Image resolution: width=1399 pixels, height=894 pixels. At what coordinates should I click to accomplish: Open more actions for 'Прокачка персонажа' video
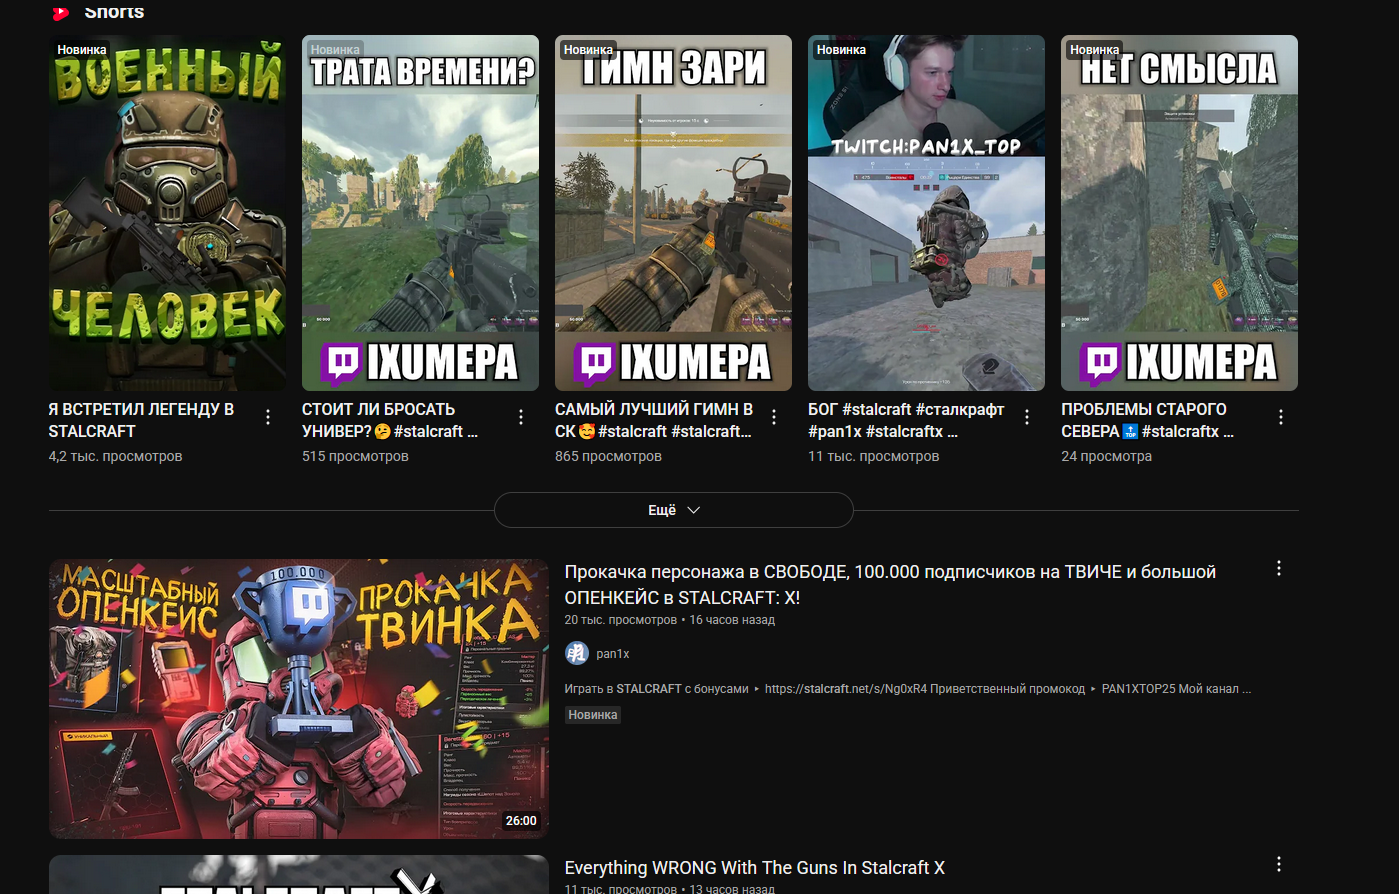1278,568
